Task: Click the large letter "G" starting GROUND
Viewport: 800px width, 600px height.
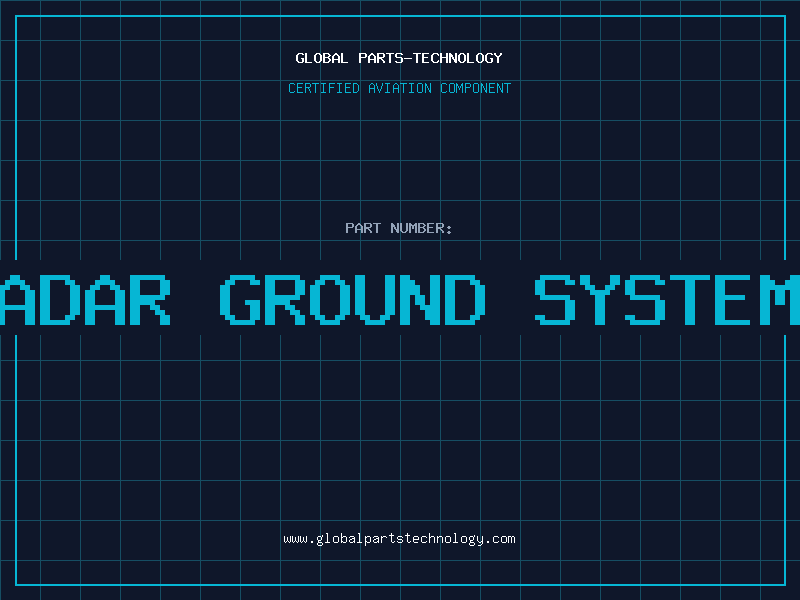Action: tap(245, 299)
